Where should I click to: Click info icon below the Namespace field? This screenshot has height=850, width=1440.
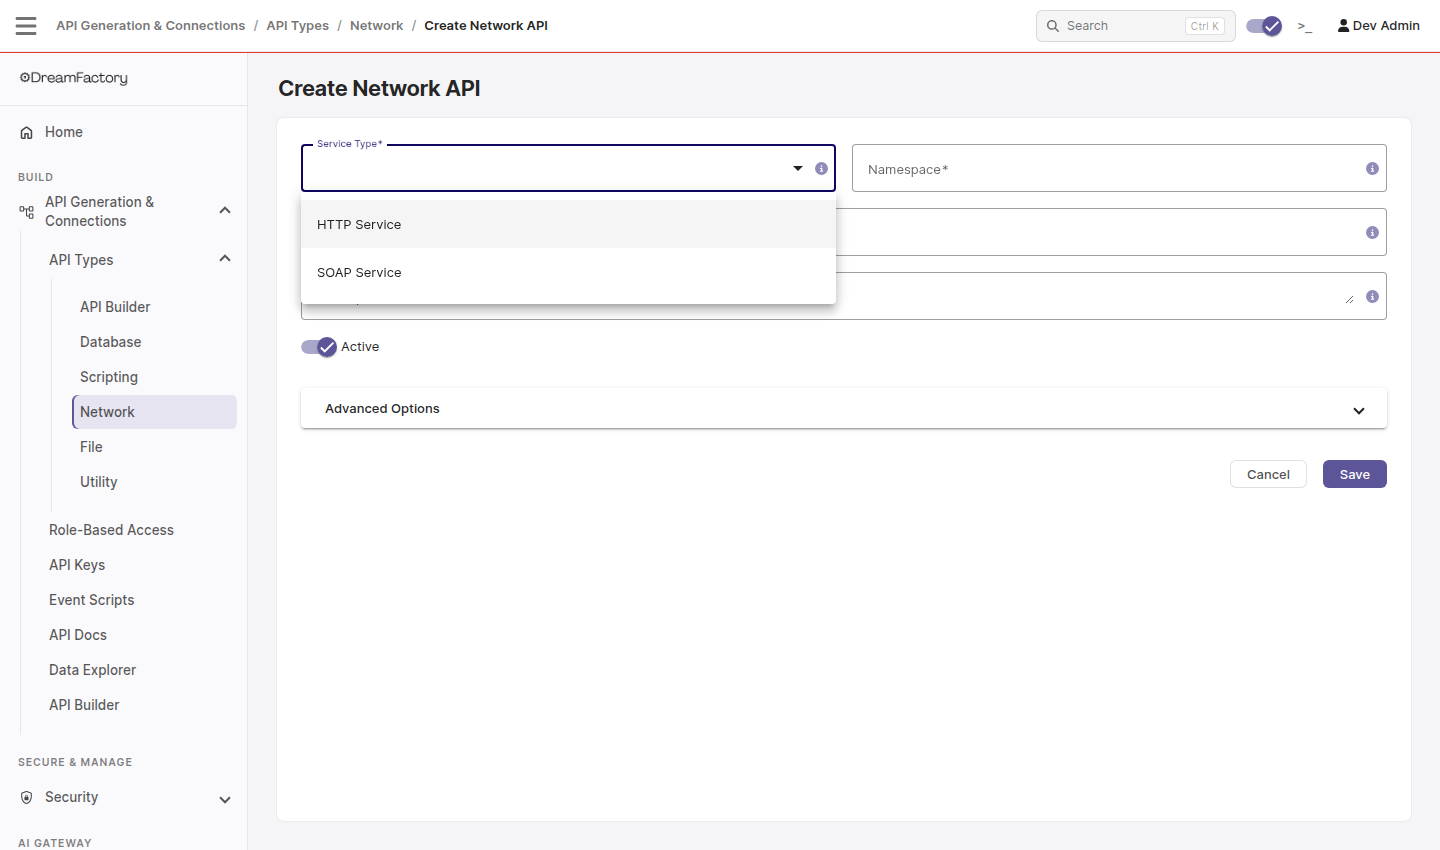pos(1372,232)
